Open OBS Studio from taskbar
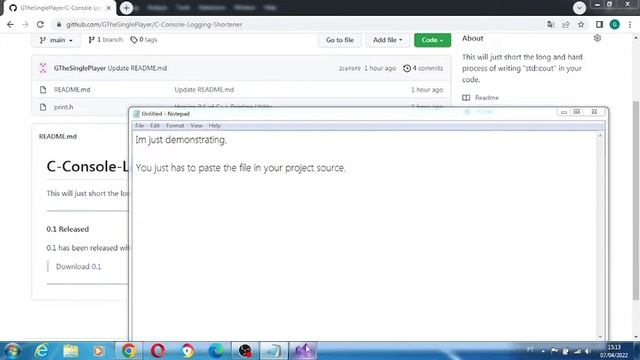Image resolution: width=640 pixels, height=360 pixels. 245,351
